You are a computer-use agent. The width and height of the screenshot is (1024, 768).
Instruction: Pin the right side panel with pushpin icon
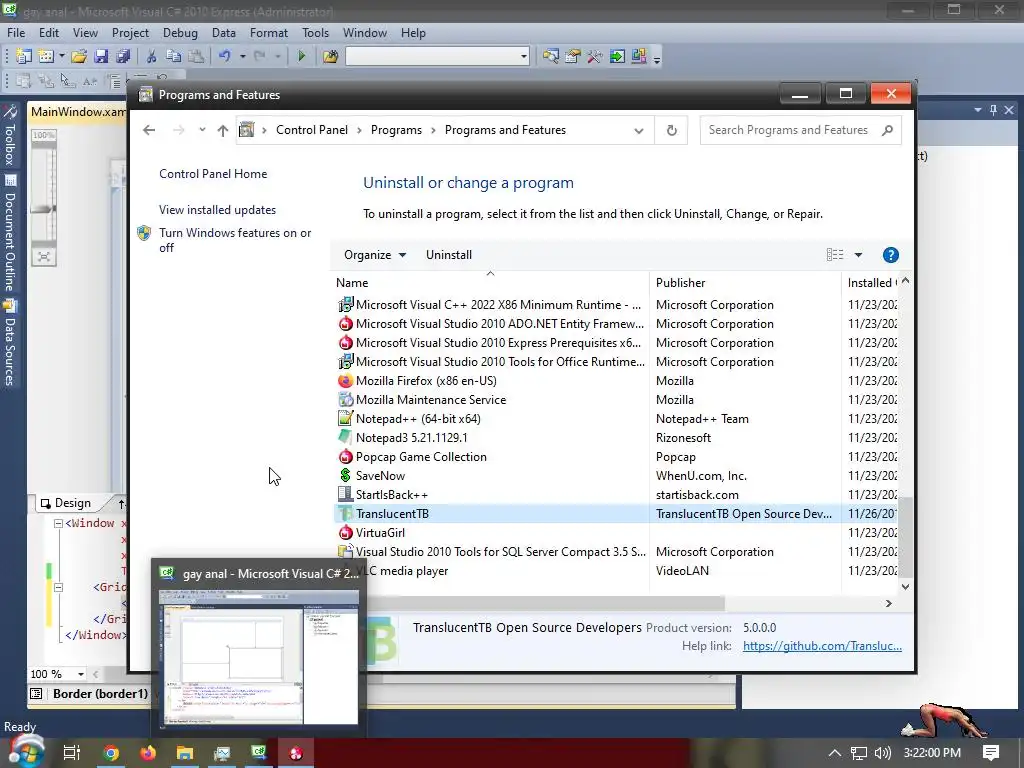click(993, 110)
